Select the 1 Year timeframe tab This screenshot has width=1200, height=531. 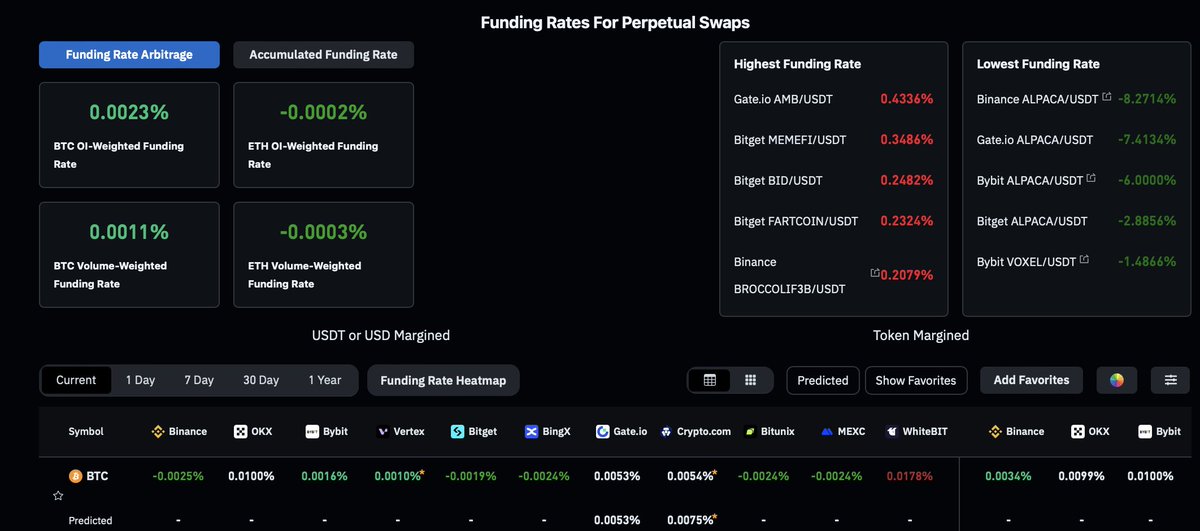[325, 380]
